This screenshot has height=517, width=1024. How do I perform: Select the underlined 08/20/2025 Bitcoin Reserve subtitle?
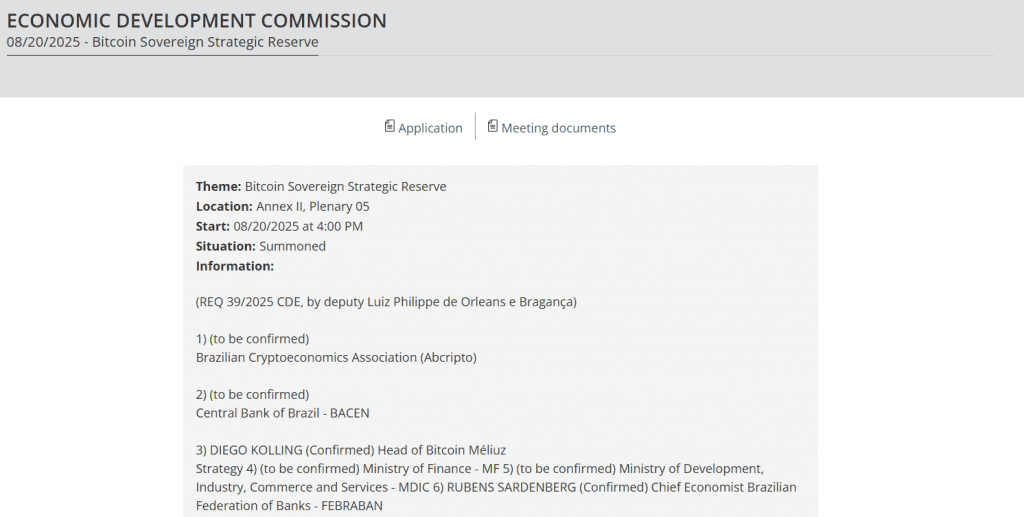pyautogui.click(x=162, y=42)
